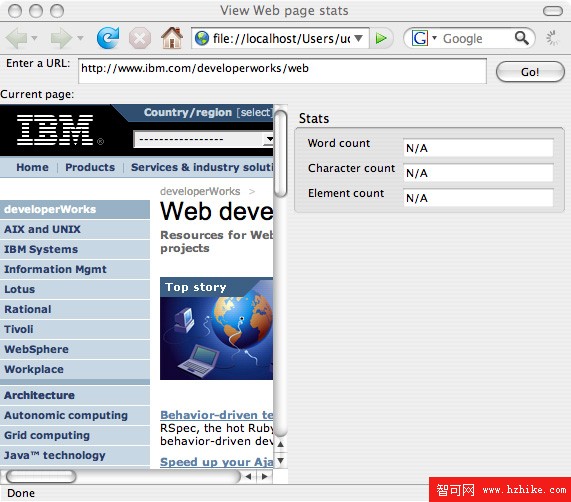Click the developerWorks breadcrumb link

200,191
